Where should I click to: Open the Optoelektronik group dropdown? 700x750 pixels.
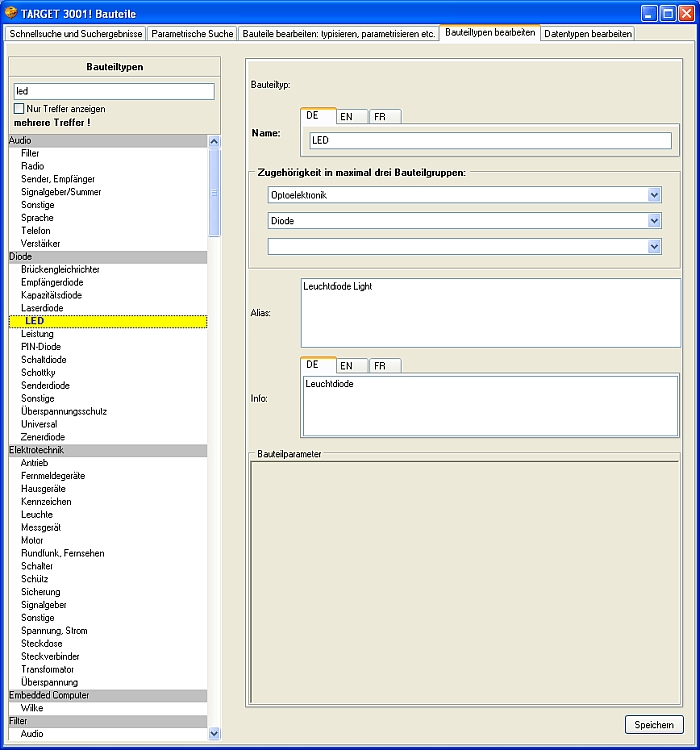(x=654, y=195)
